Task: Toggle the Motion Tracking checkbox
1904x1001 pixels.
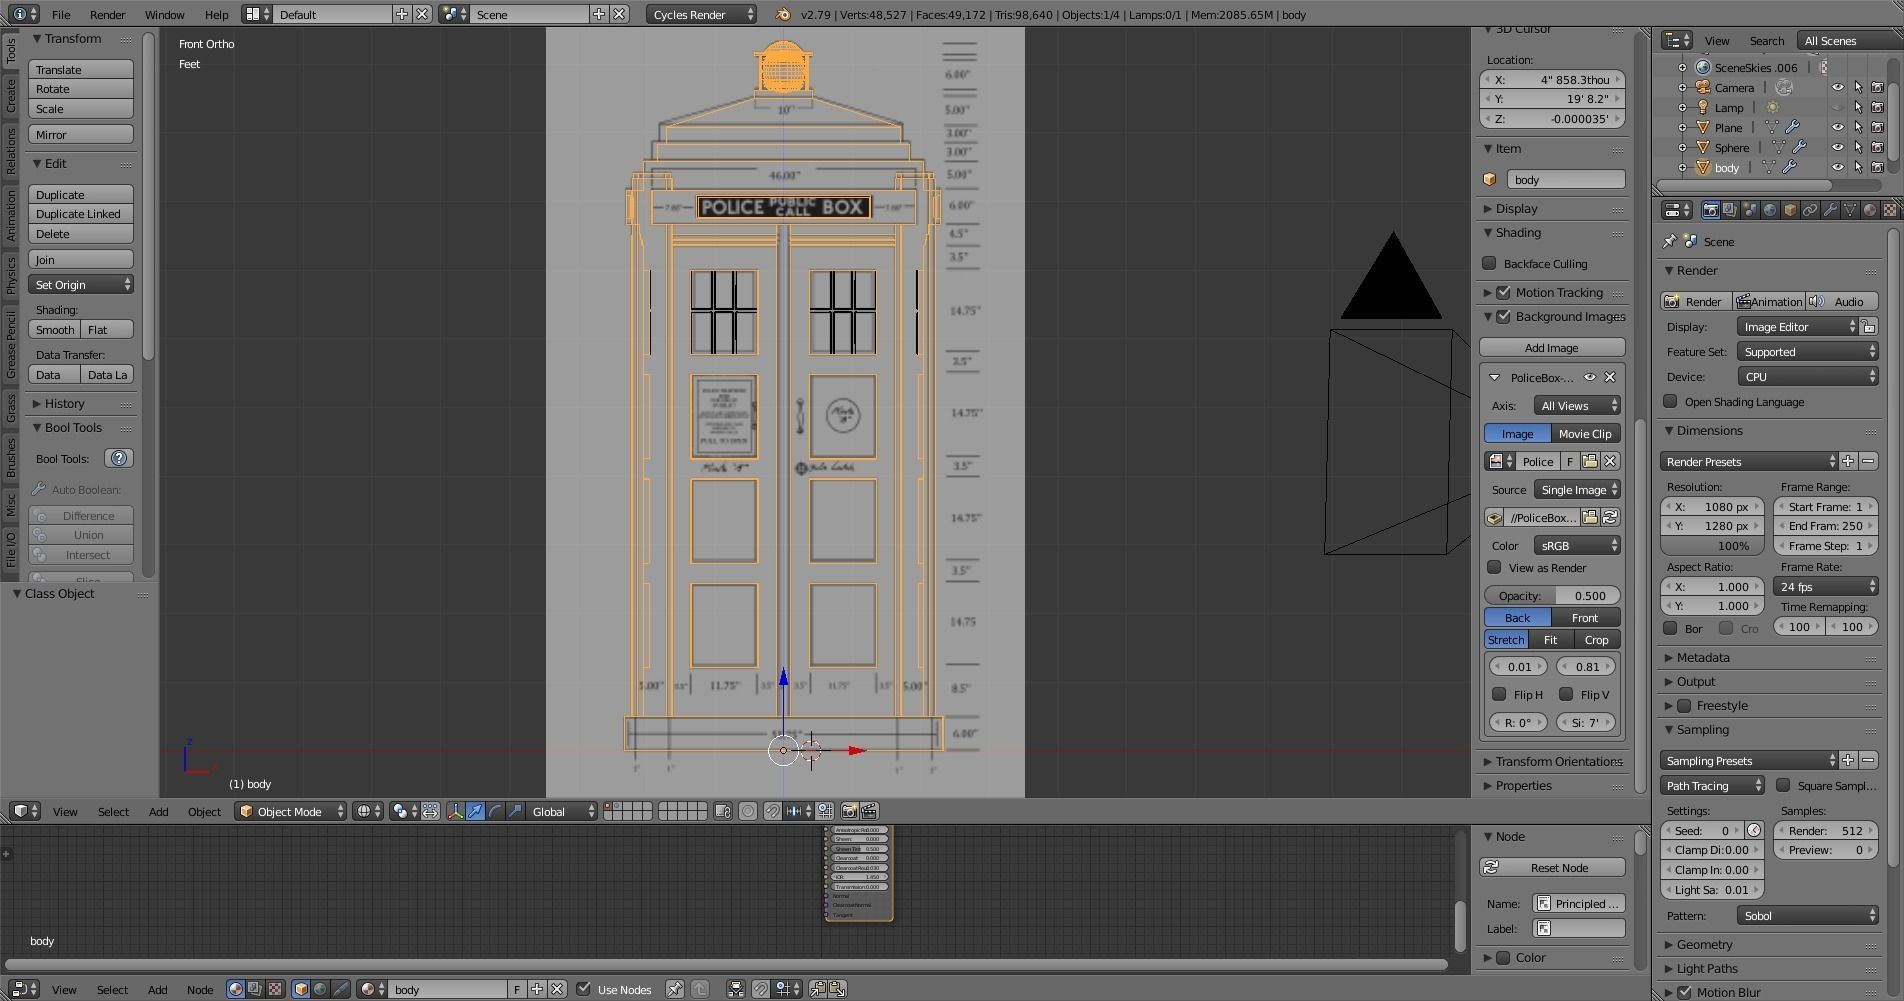Action: point(1503,292)
